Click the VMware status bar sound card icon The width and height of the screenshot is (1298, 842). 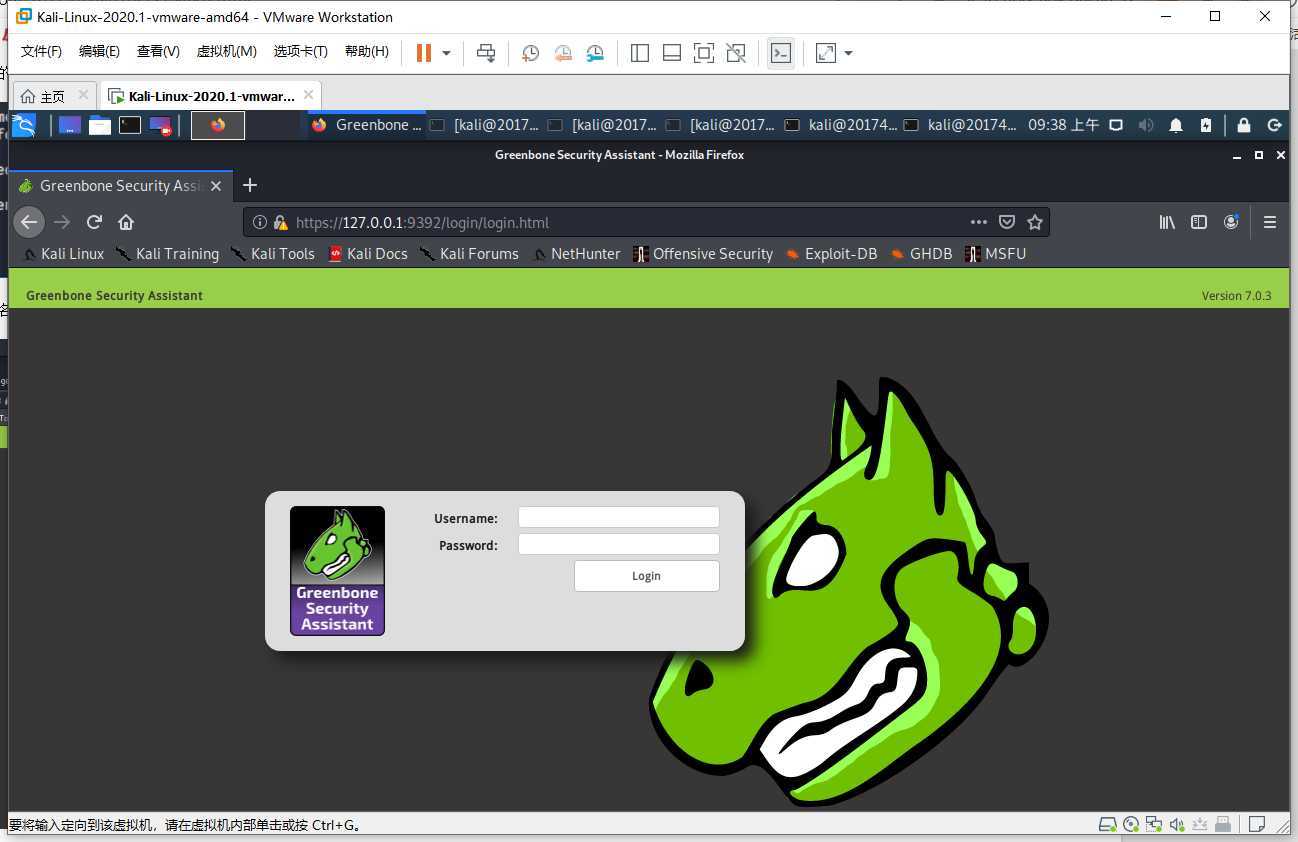[1176, 824]
